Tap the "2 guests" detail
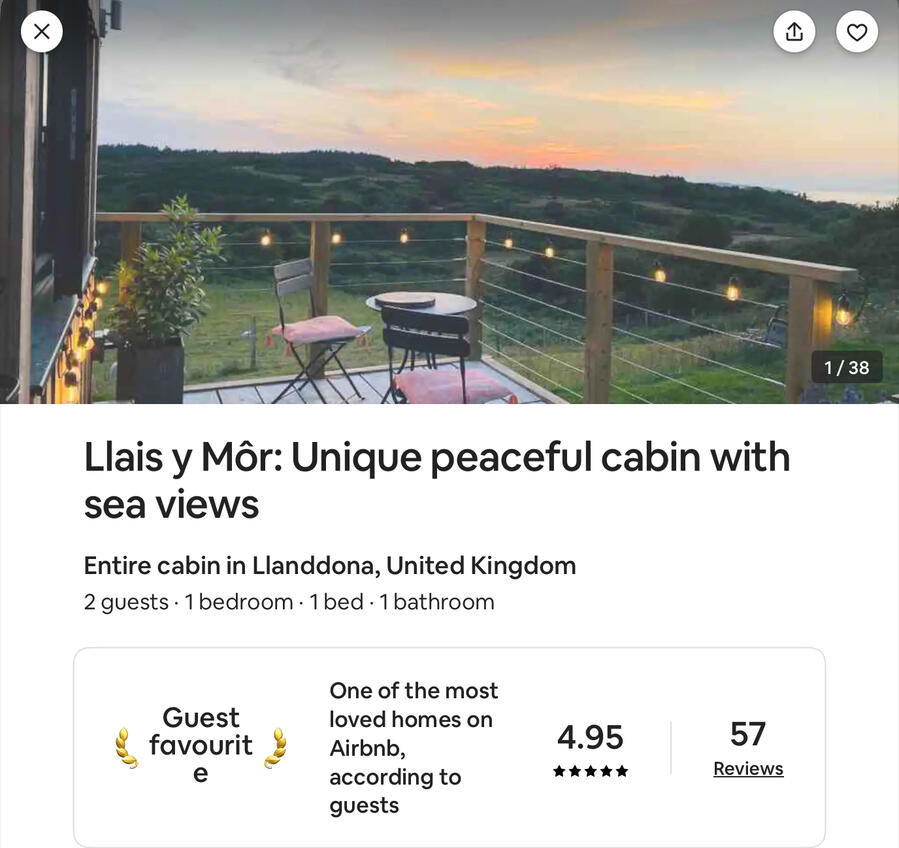 point(126,602)
